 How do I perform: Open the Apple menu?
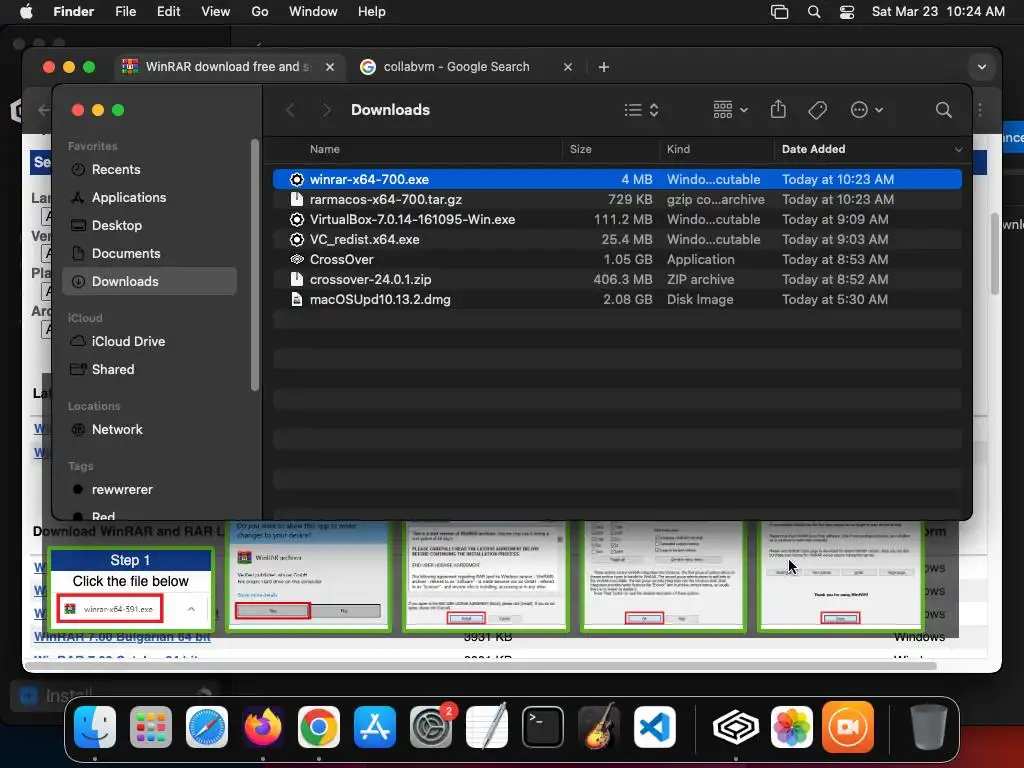[x=26, y=12]
